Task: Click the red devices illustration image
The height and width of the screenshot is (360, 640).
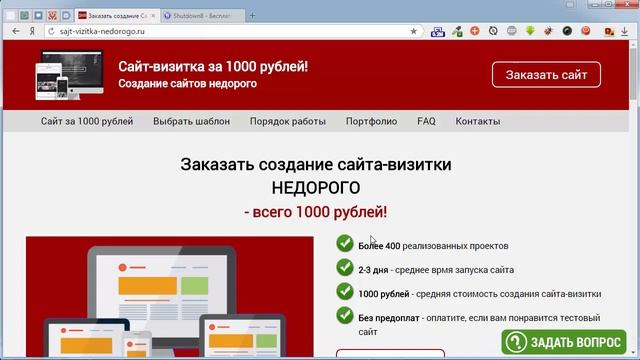Action: [170, 297]
